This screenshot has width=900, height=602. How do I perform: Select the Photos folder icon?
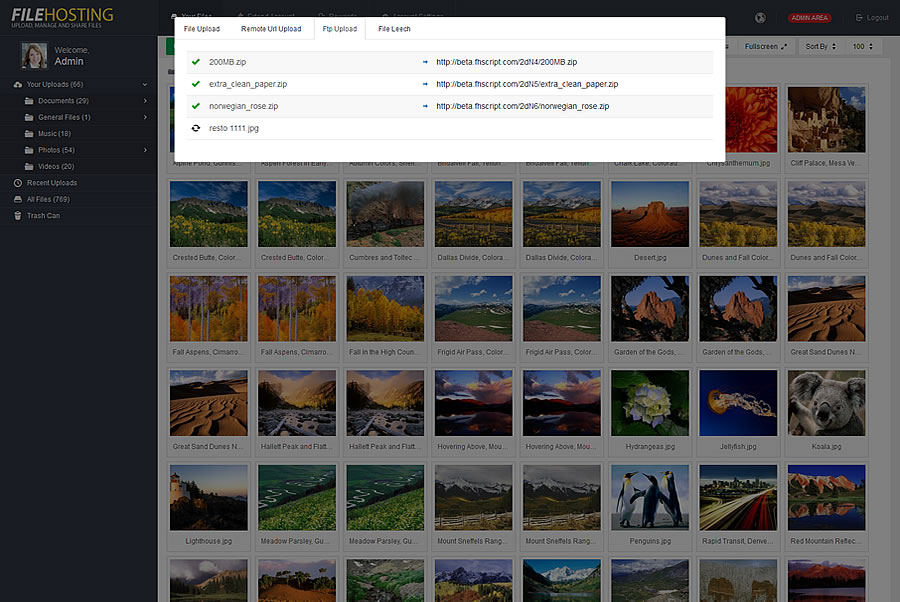click(x=29, y=150)
